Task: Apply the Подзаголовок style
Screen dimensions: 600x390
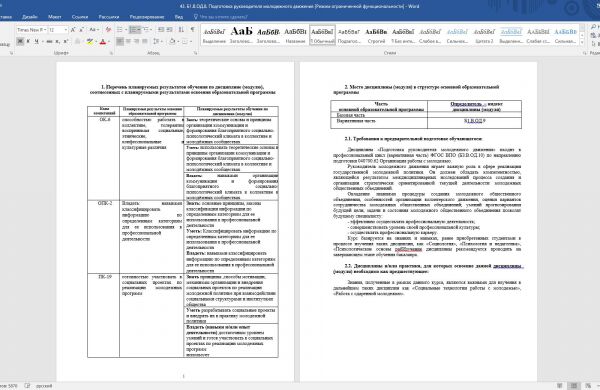Action: pos(349,35)
